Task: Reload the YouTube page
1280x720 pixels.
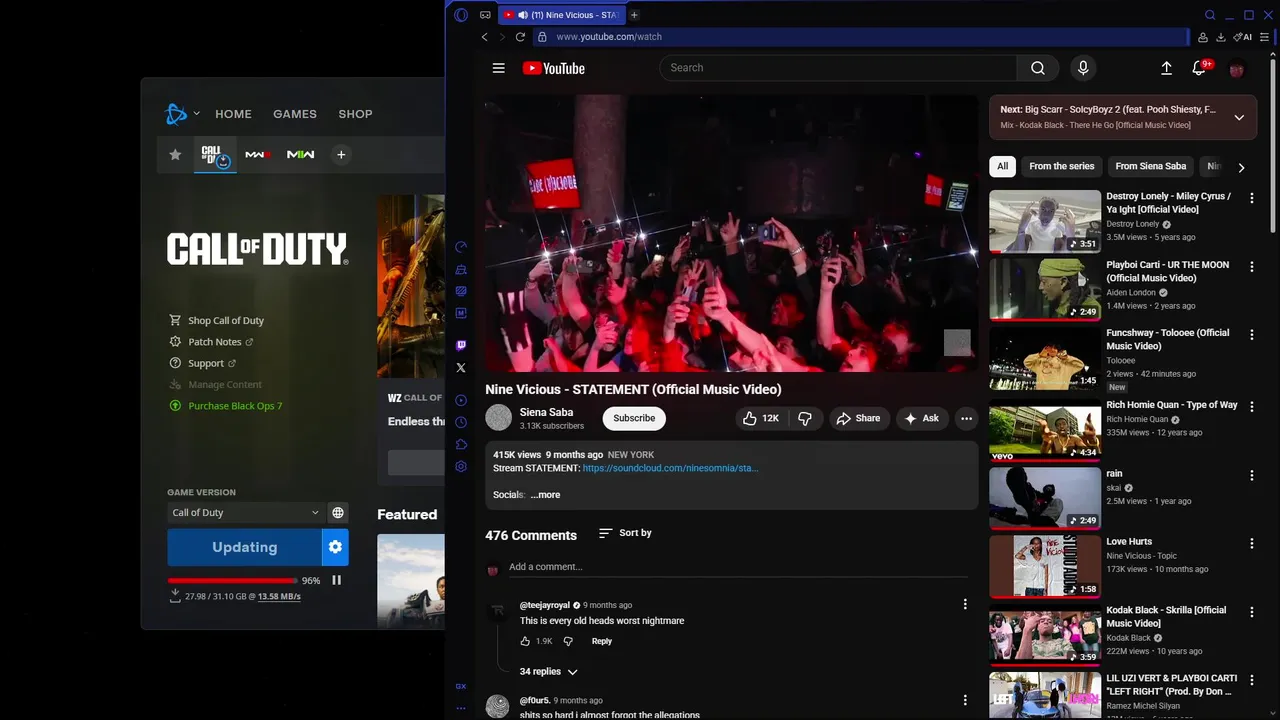Action: point(520,37)
